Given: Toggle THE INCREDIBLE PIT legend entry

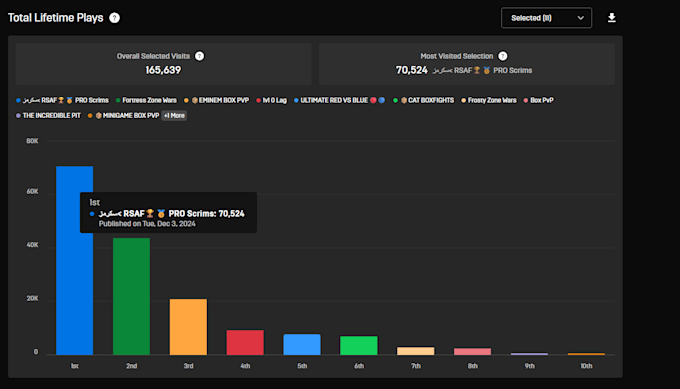Looking at the screenshot, I should tap(48, 115).
